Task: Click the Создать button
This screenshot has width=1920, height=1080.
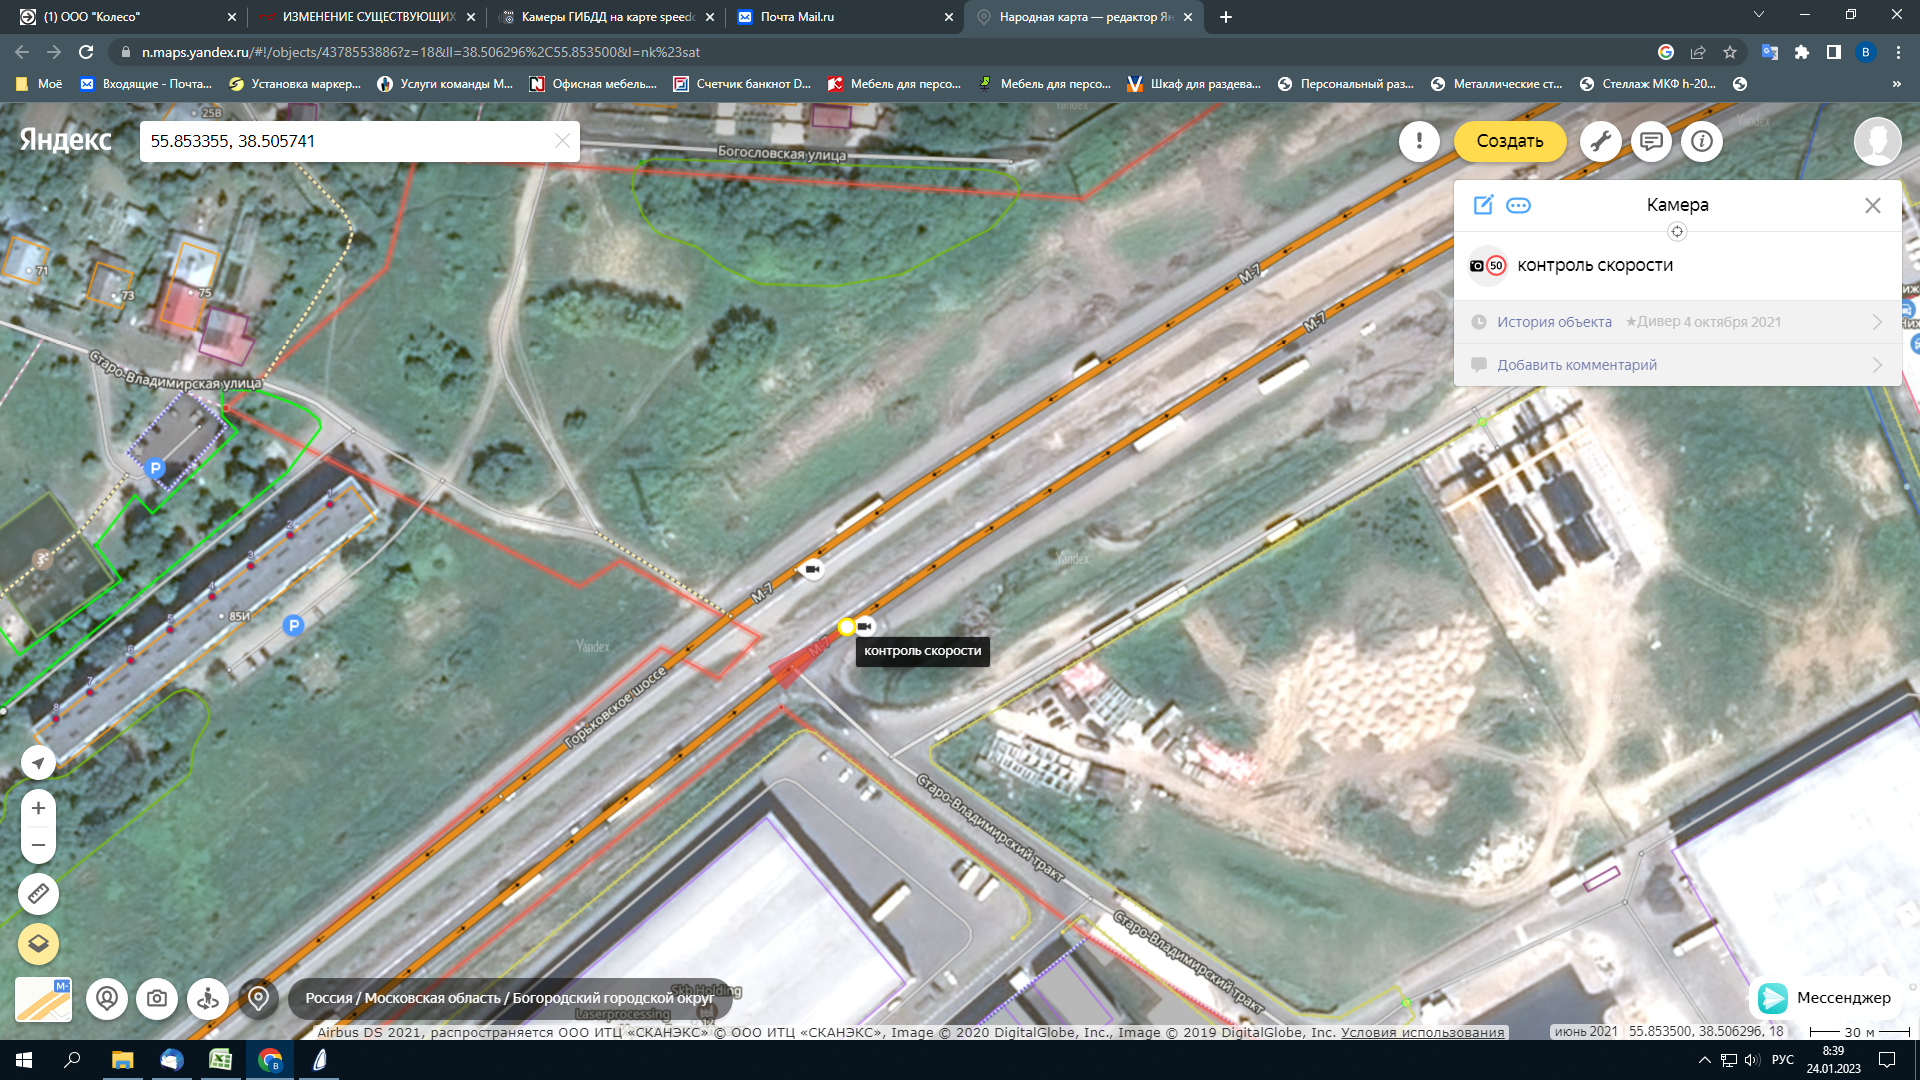Action: pyautogui.click(x=1509, y=141)
